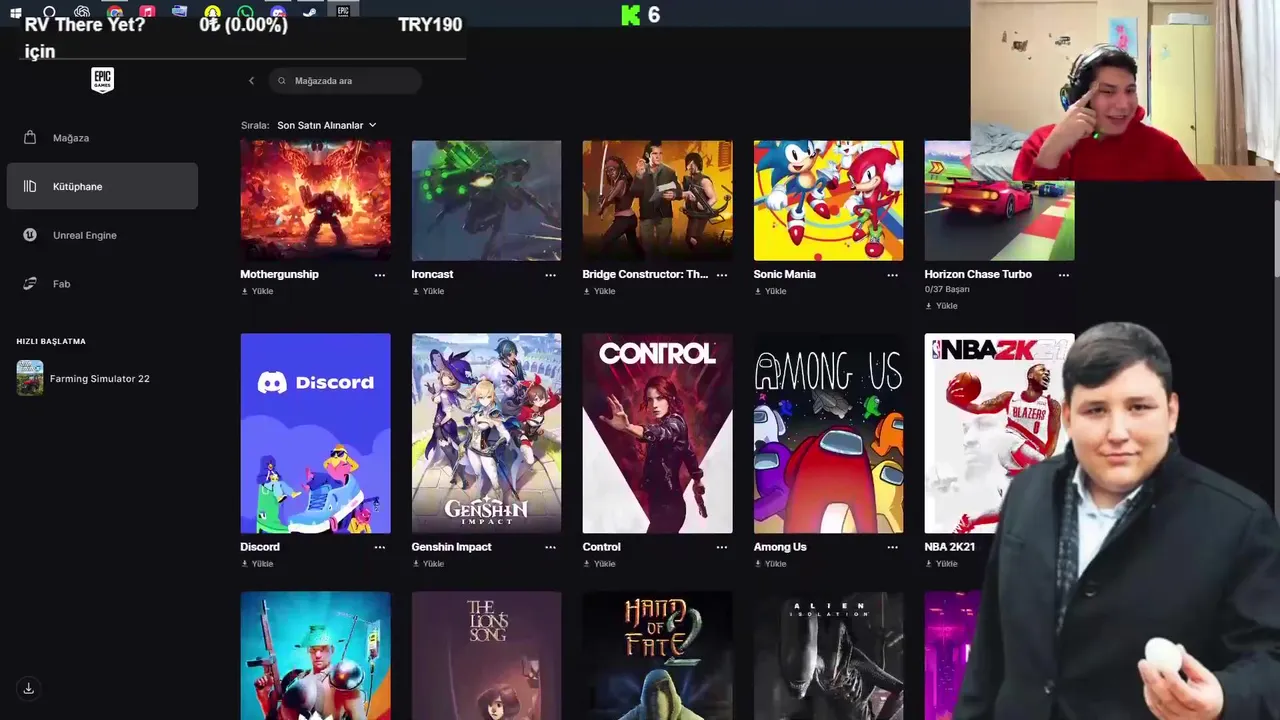Click the Sonic Mania title text

pos(784,274)
